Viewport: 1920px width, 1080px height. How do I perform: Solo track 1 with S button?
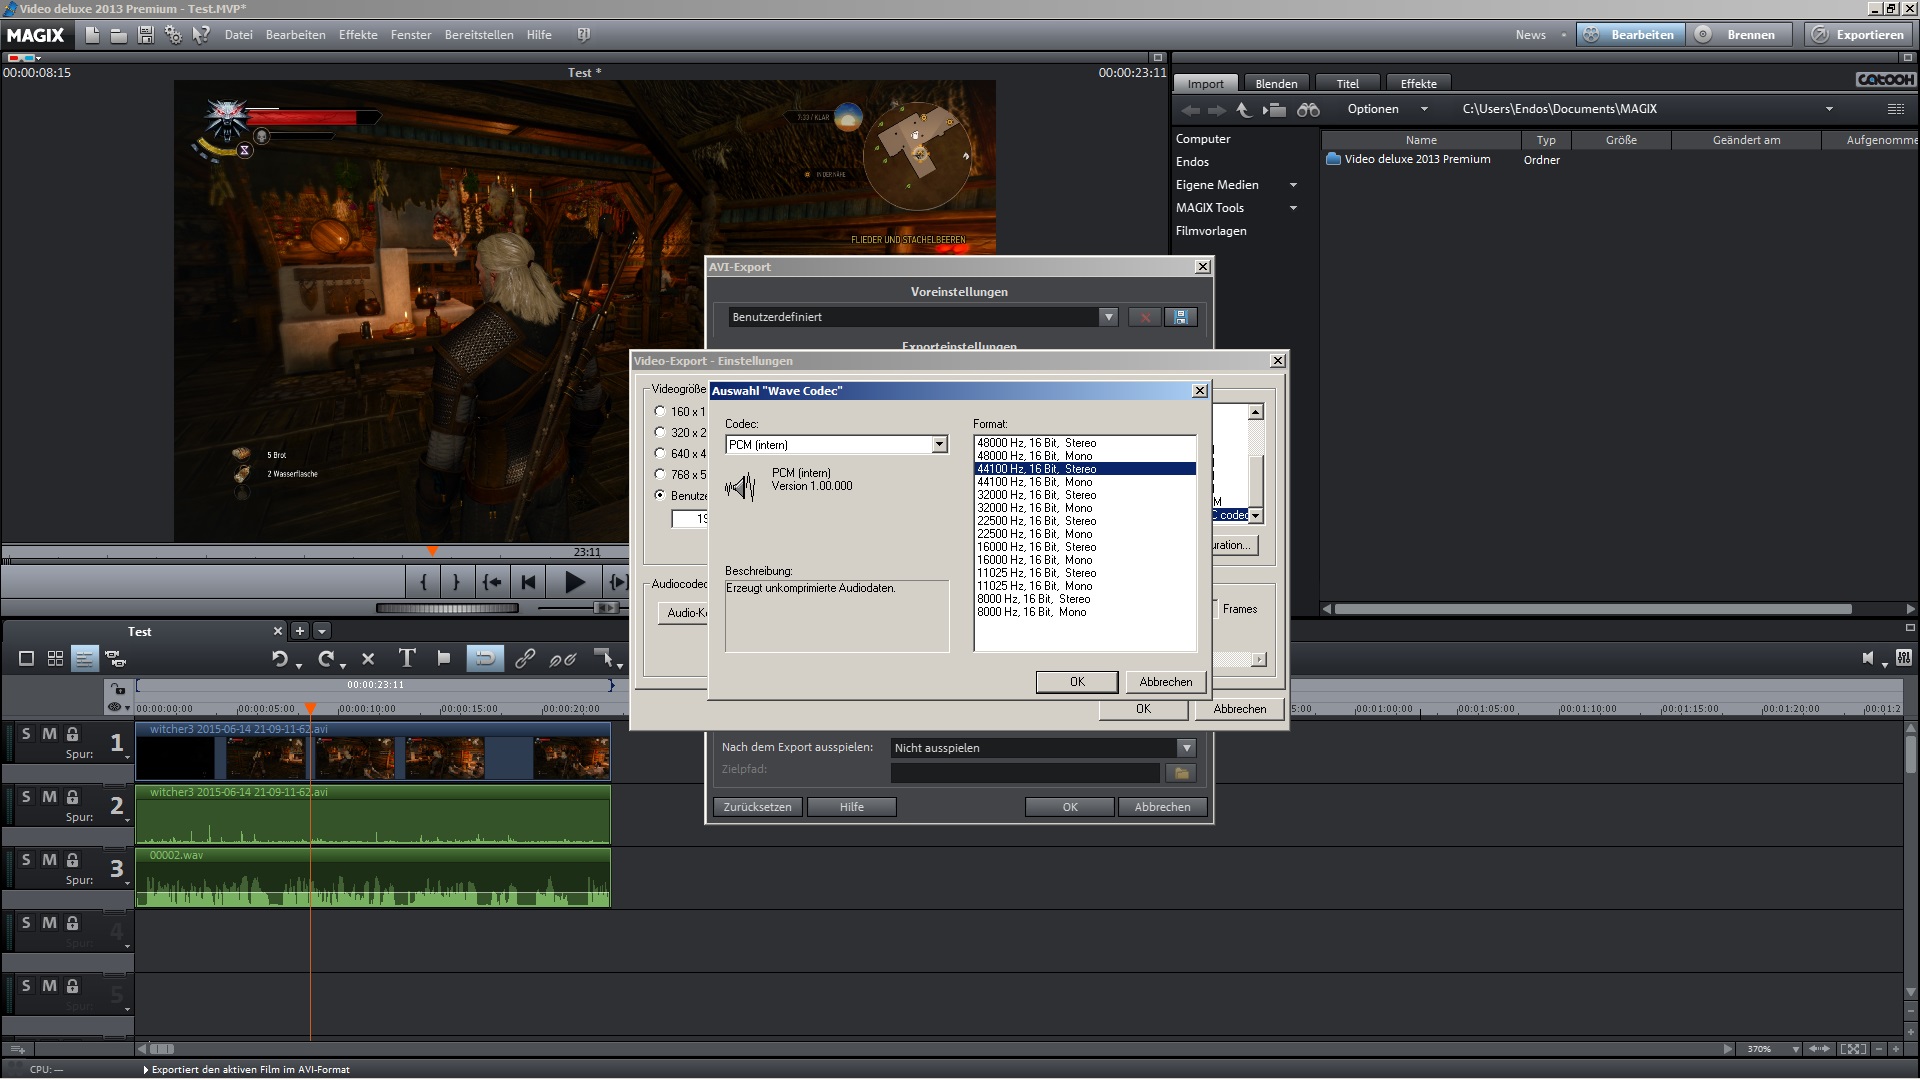(26, 734)
